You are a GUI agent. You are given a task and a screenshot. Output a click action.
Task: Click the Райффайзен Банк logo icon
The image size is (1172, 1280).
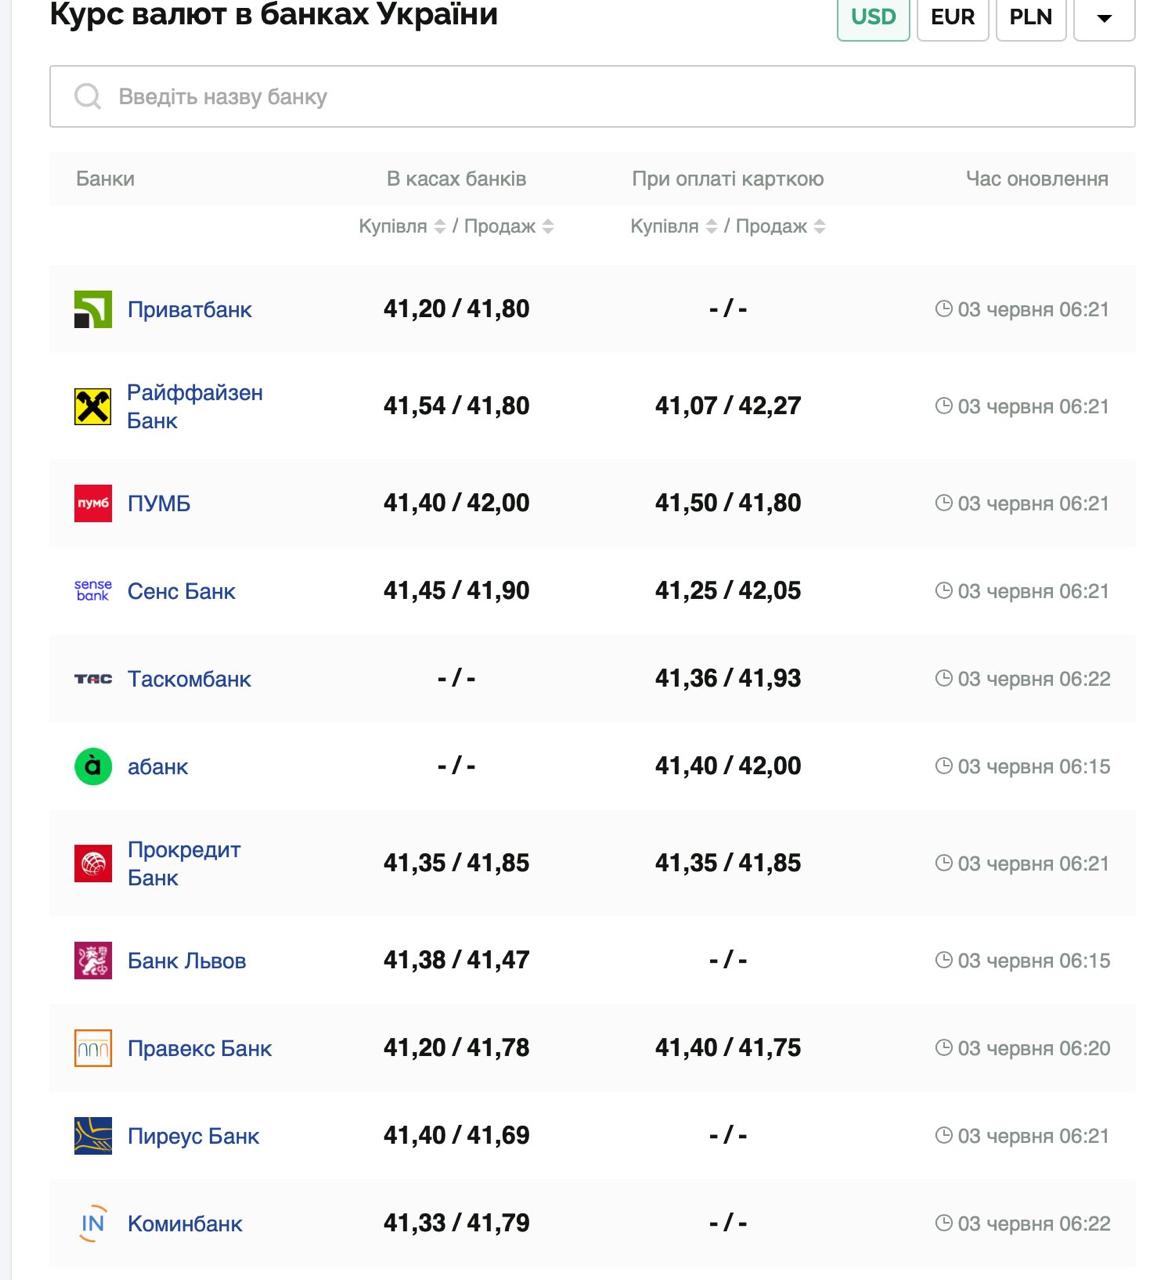point(93,407)
